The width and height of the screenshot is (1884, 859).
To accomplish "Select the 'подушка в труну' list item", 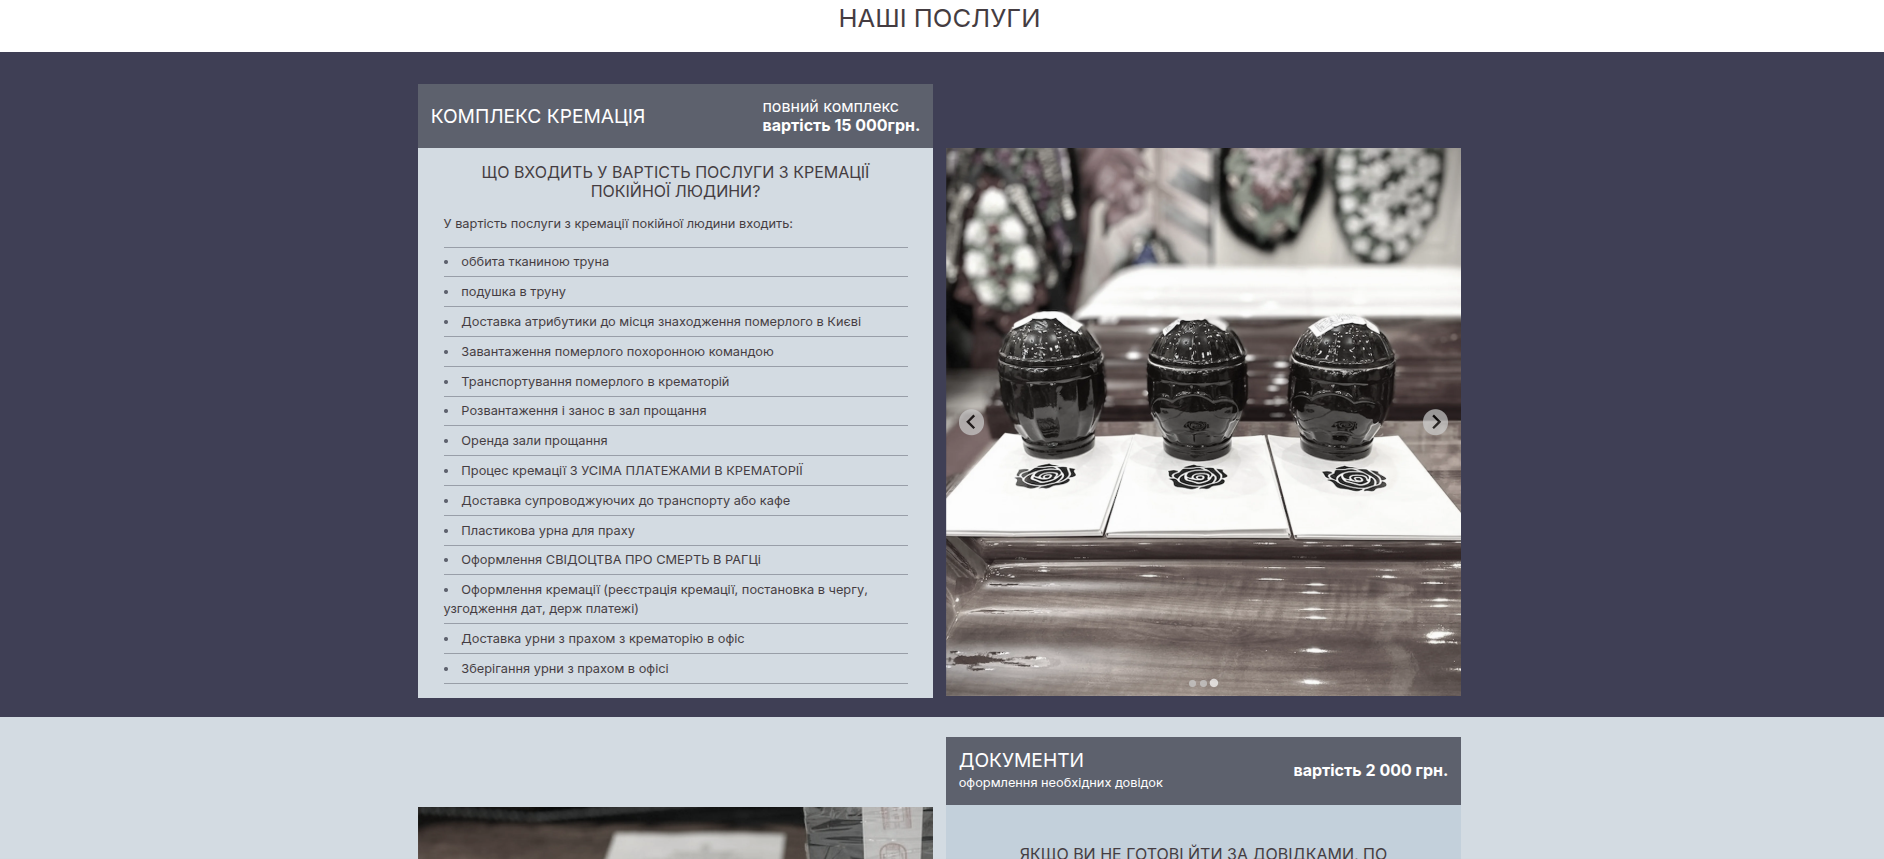I will click(513, 292).
